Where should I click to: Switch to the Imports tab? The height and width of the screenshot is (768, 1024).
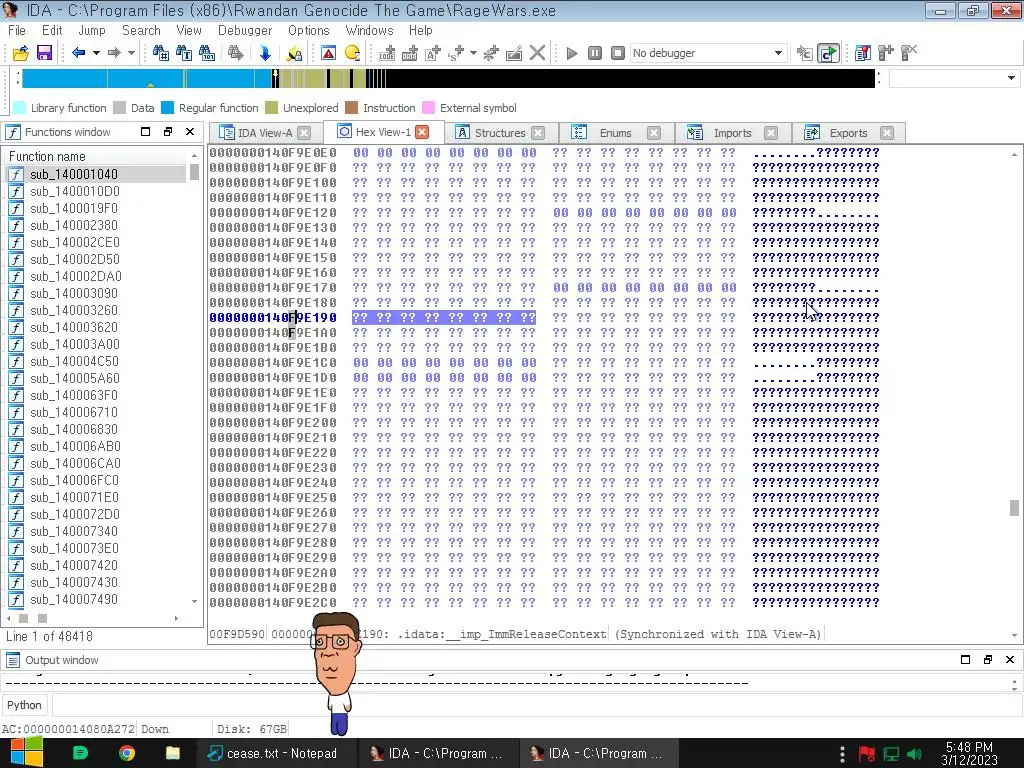pyautogui.click(x=732, y=133)
